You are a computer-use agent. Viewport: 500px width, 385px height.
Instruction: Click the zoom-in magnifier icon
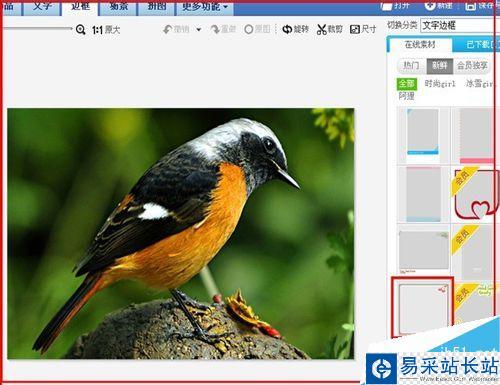coord(80,30)
